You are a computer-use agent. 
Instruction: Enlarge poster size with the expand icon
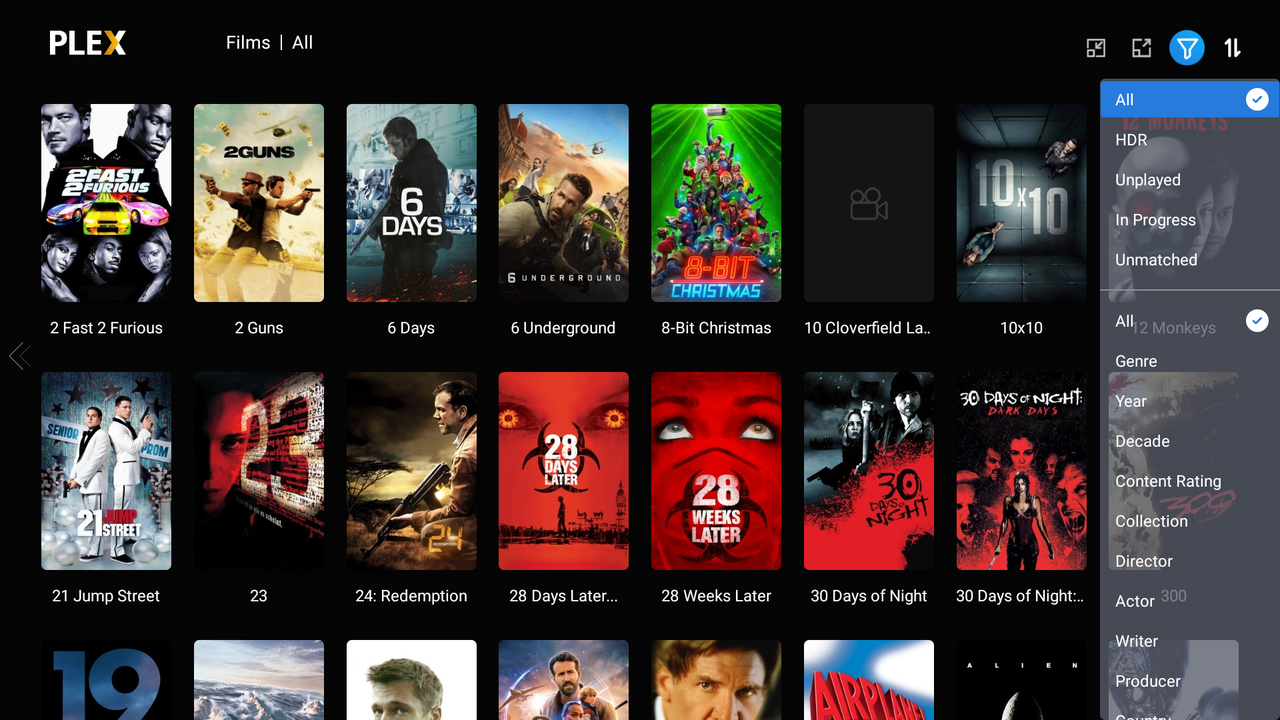click(1141, 48)
